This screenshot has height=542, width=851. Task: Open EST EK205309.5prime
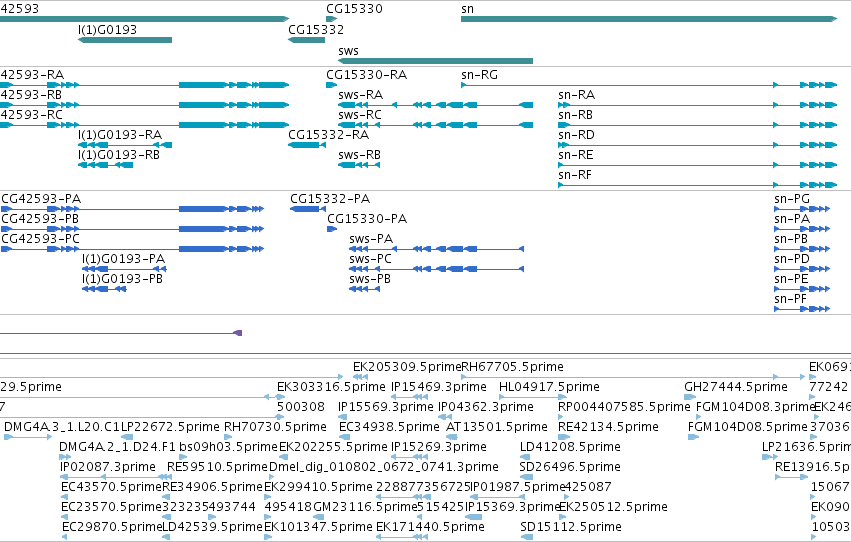click(360, 377)
